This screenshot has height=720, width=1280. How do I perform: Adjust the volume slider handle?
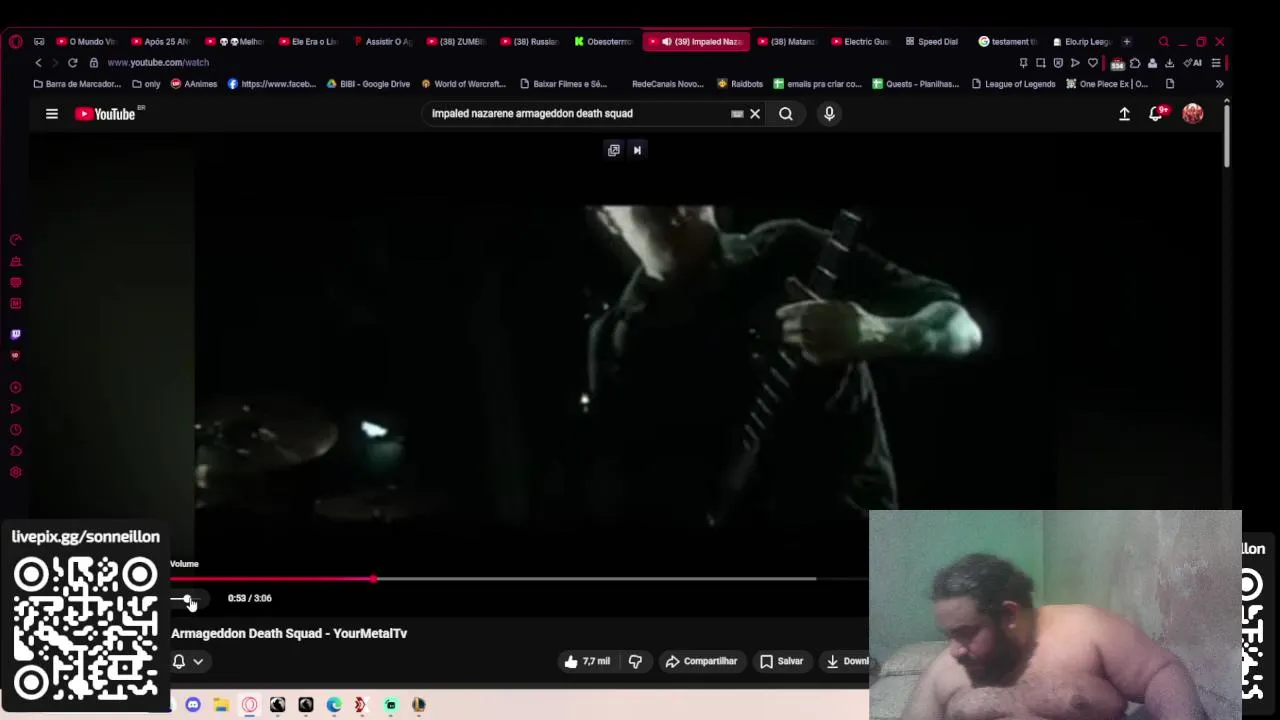click(x=187, y=599)
